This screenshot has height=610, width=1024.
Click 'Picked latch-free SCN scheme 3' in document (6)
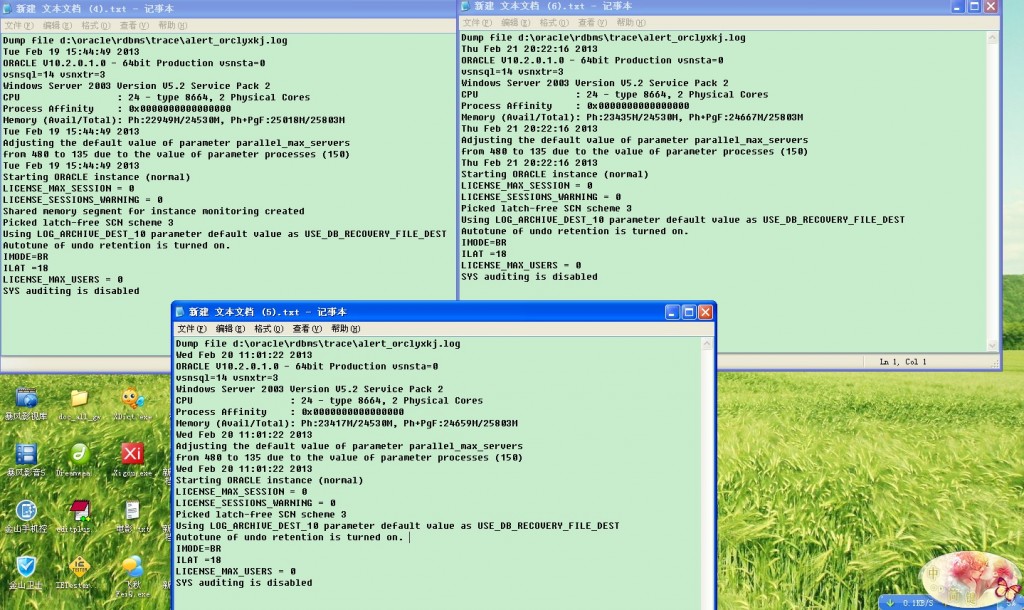tap(547, 208)
